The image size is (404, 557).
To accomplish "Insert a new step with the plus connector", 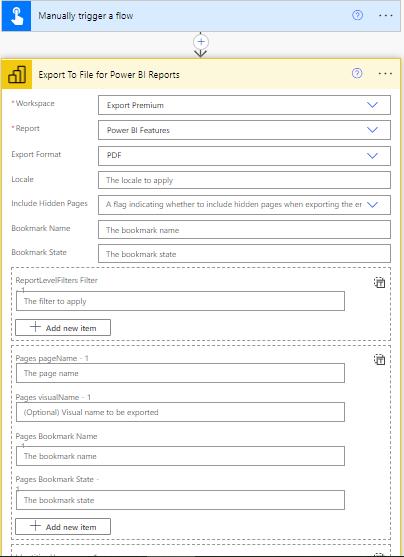I will click(x=201, y=42).
